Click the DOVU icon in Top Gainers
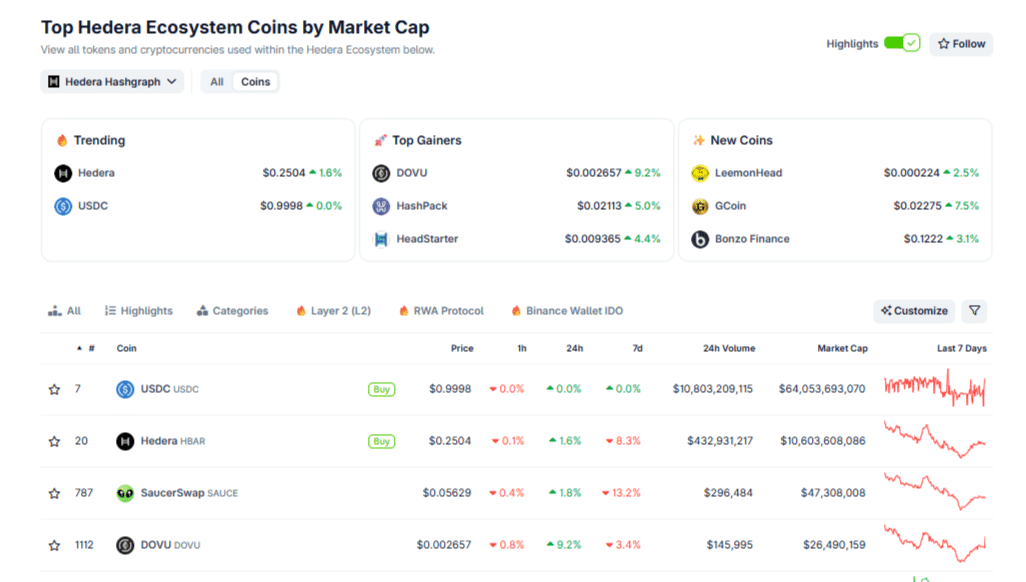Screen dimensions: 1026x582 [381, 173]
